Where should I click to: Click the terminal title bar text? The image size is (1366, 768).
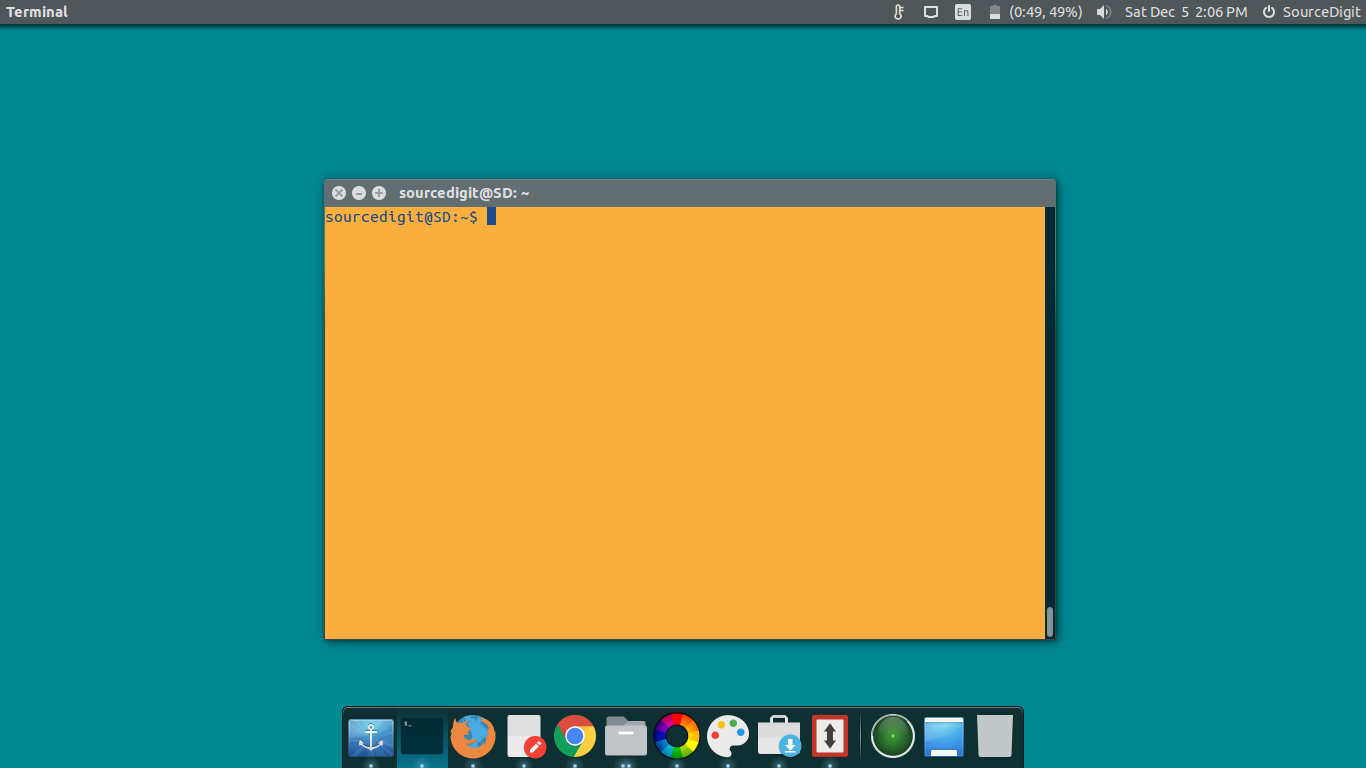pyautogui.click(x=464, y=193)
